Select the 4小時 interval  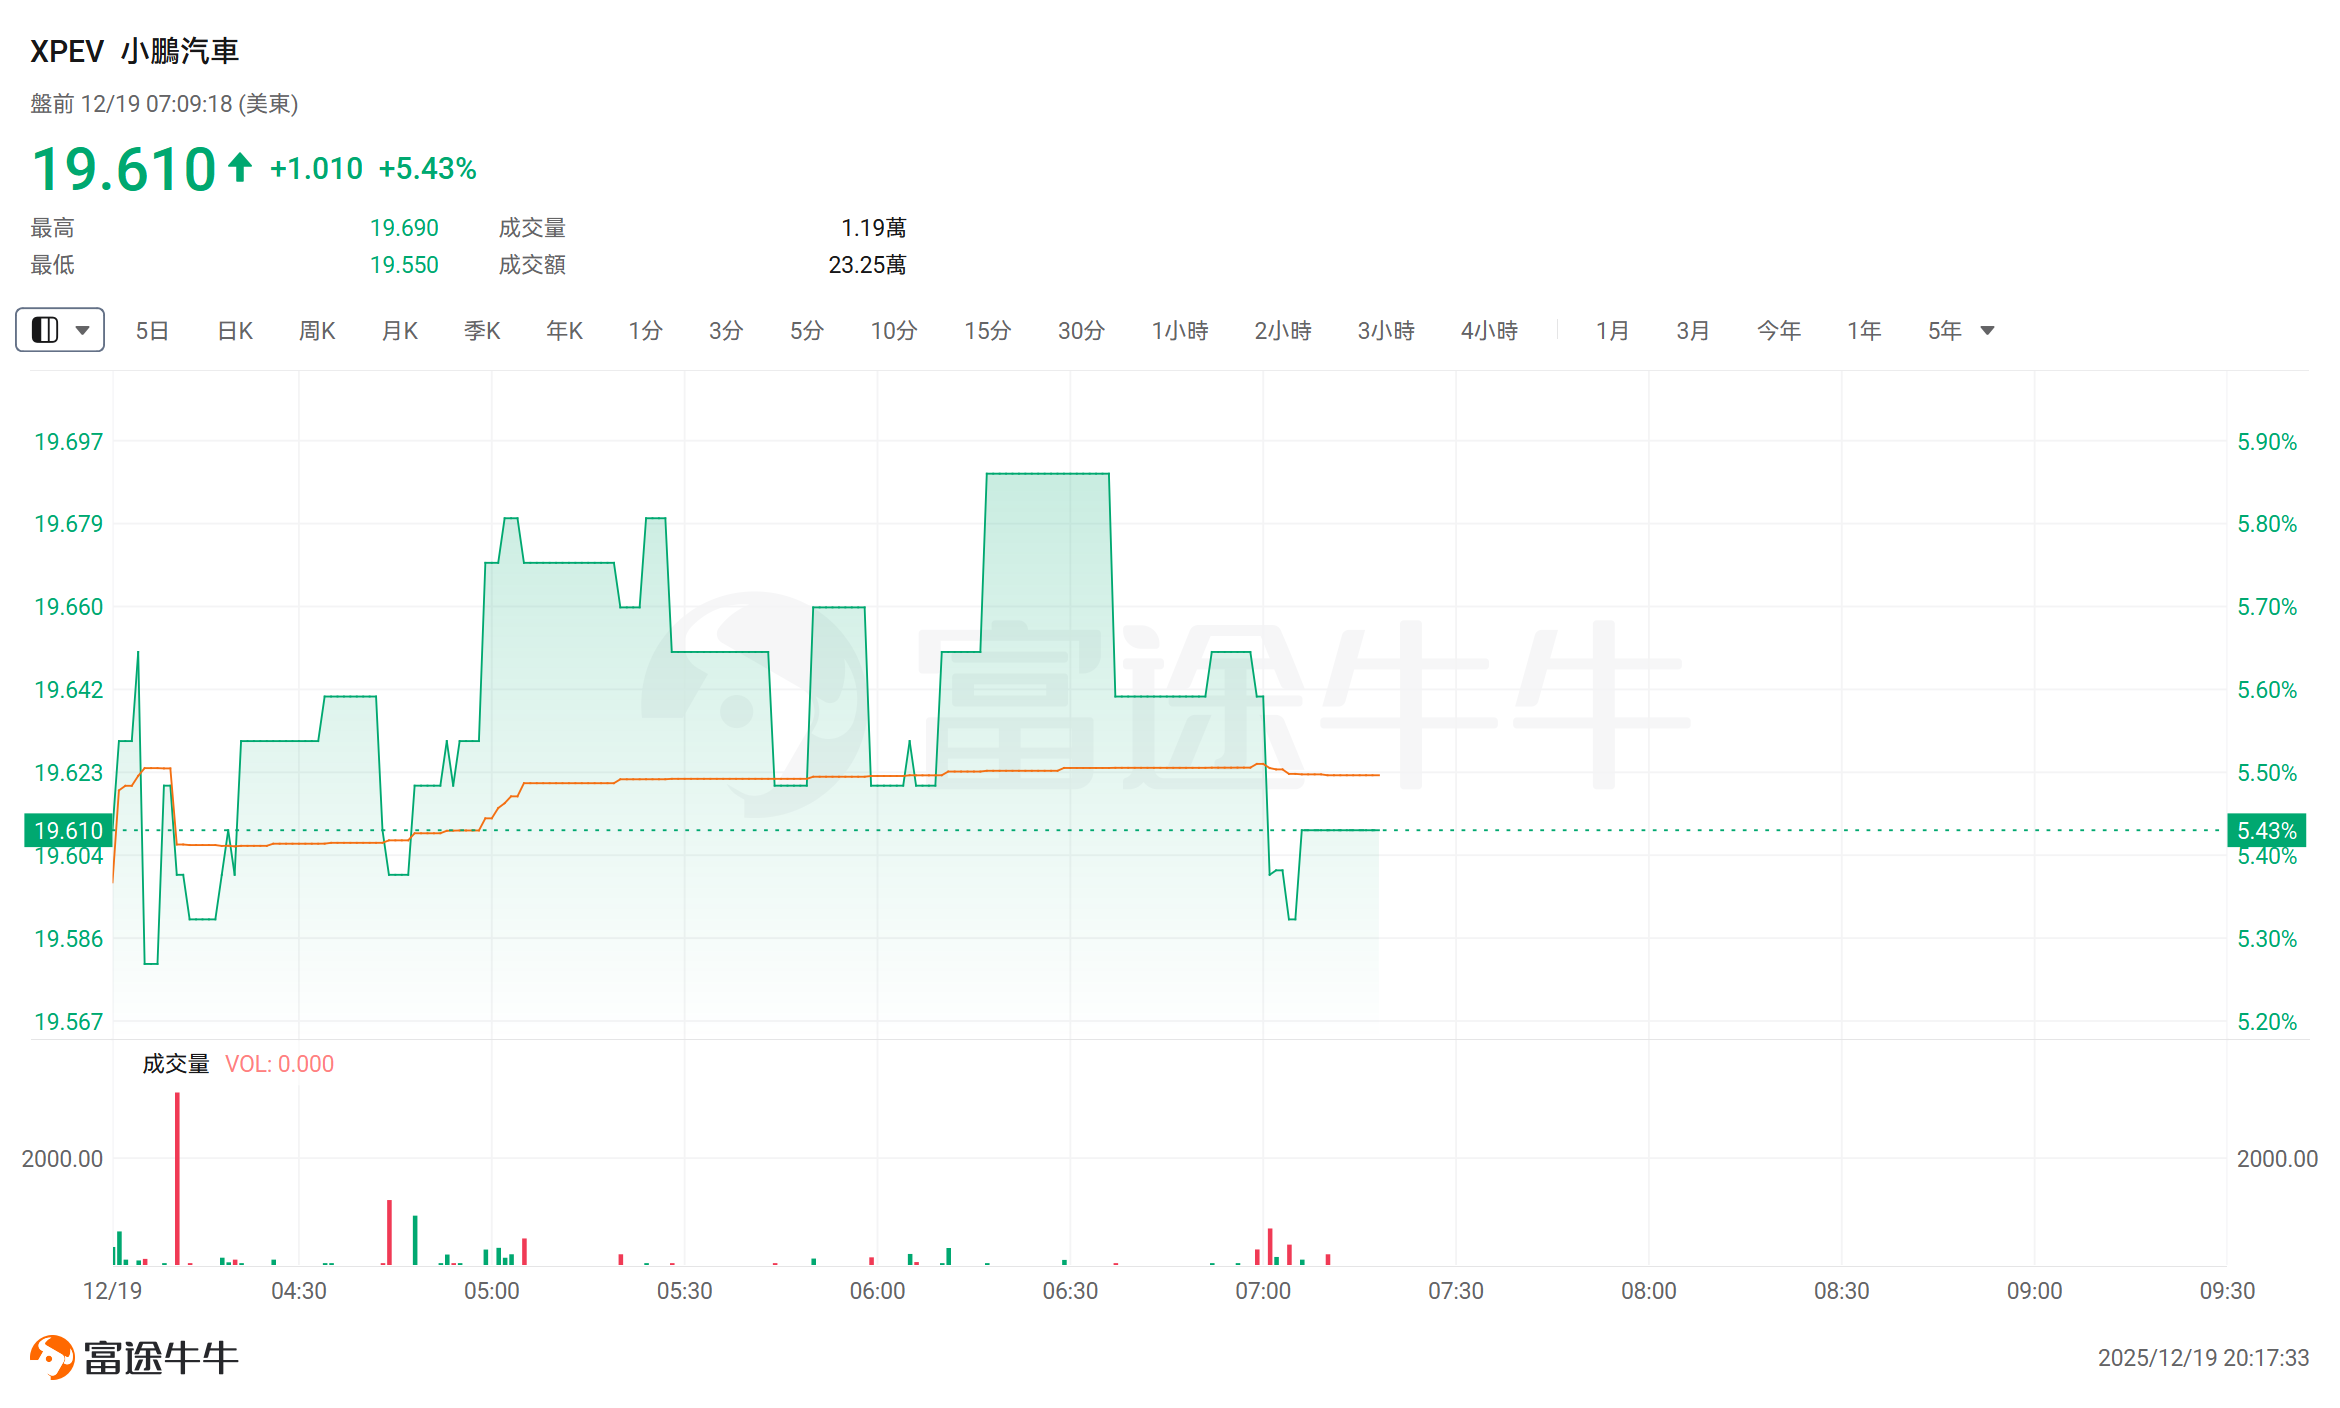point(1489,330)
